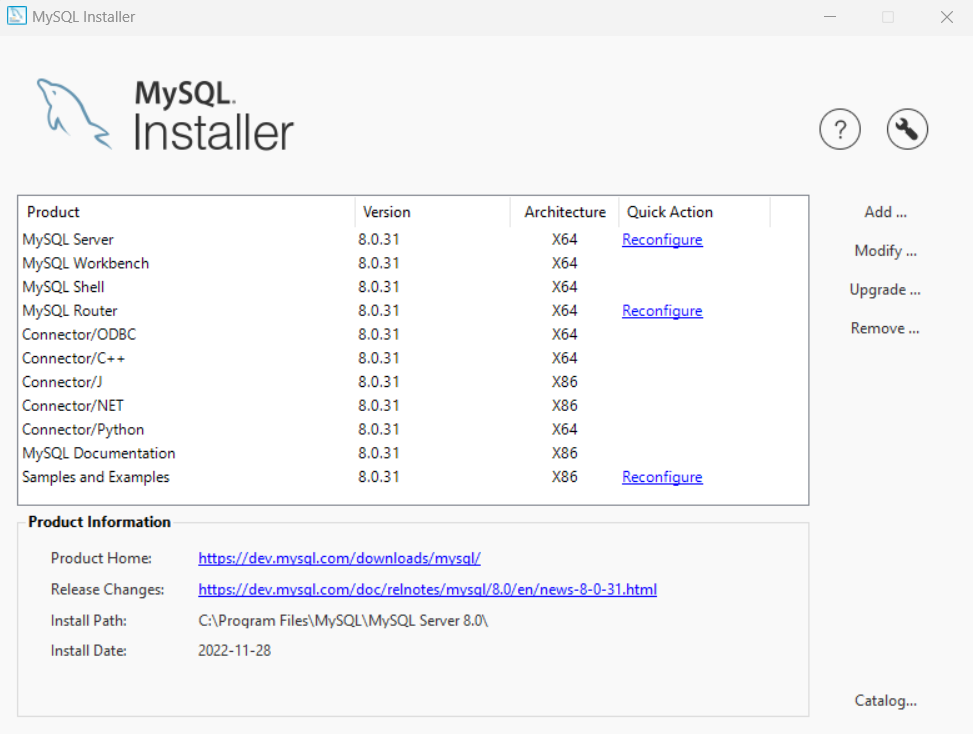This screenshot has height=734, width=973.
Task: Click the Quick Action column header
Action: point(694,212)
